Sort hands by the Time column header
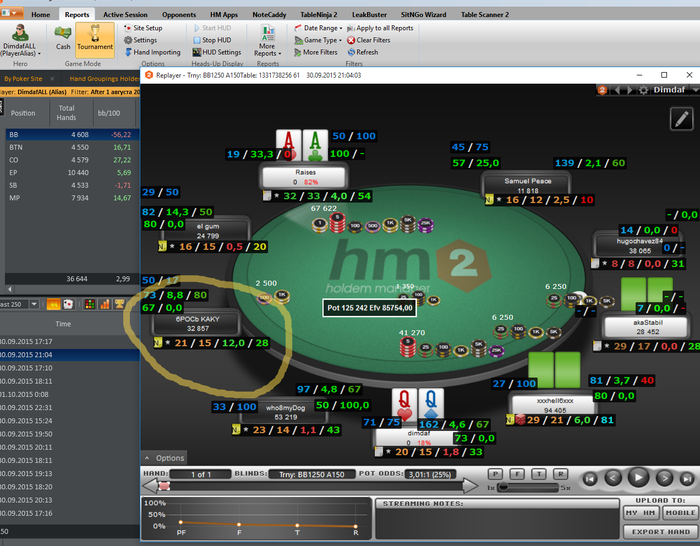This screenshot has width=700, height=546. pos(63,324)
